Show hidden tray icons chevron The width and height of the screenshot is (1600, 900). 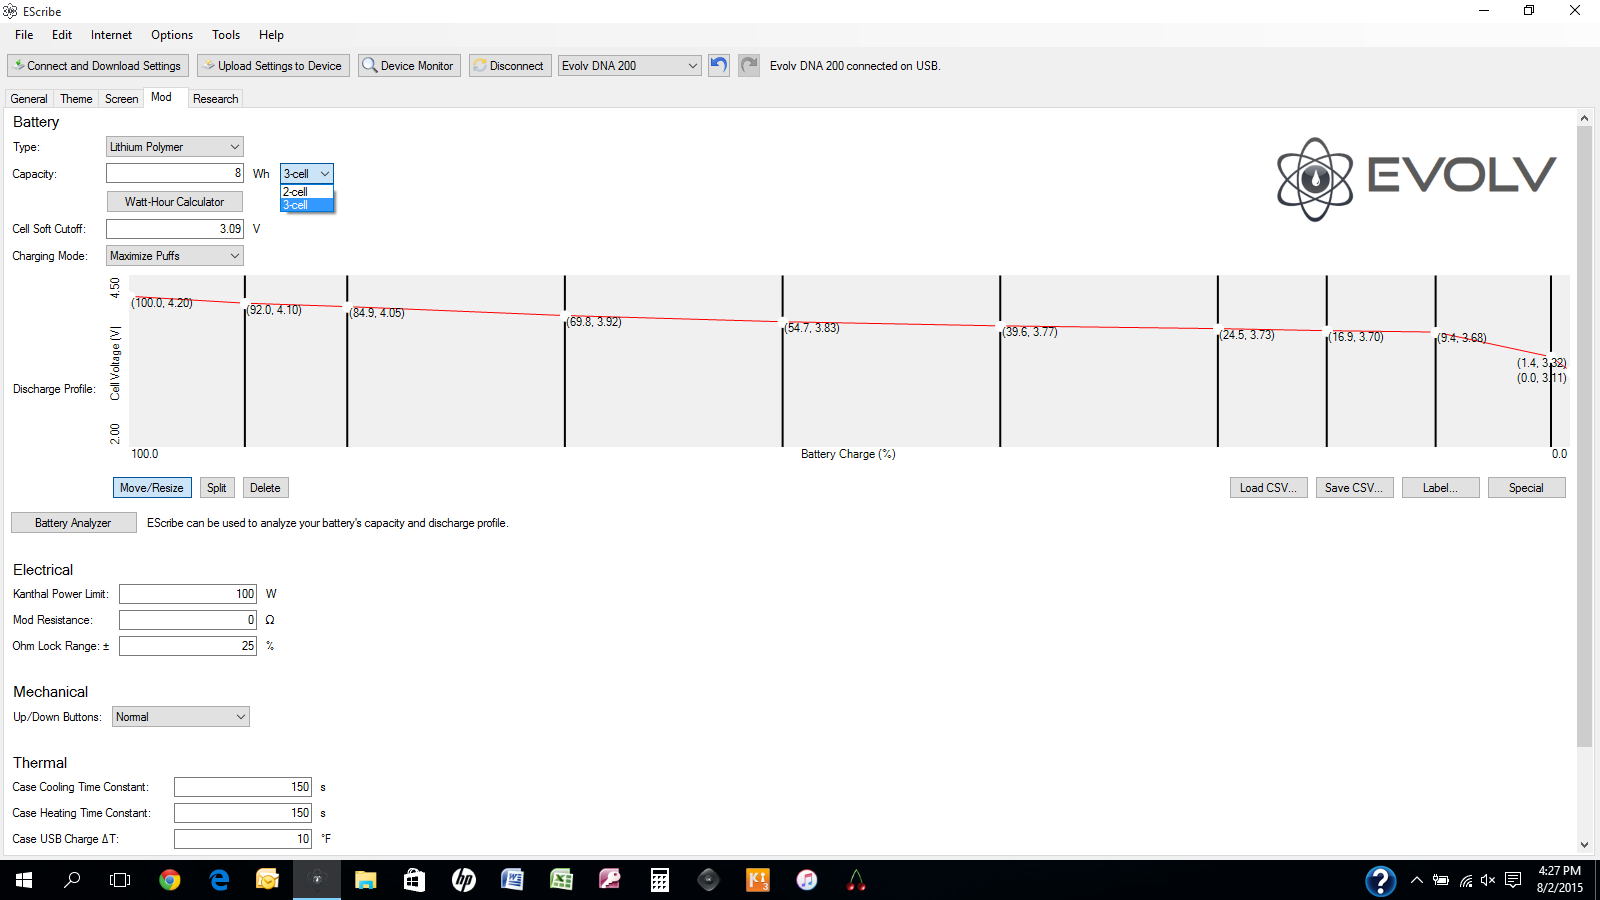(1416, 880)
